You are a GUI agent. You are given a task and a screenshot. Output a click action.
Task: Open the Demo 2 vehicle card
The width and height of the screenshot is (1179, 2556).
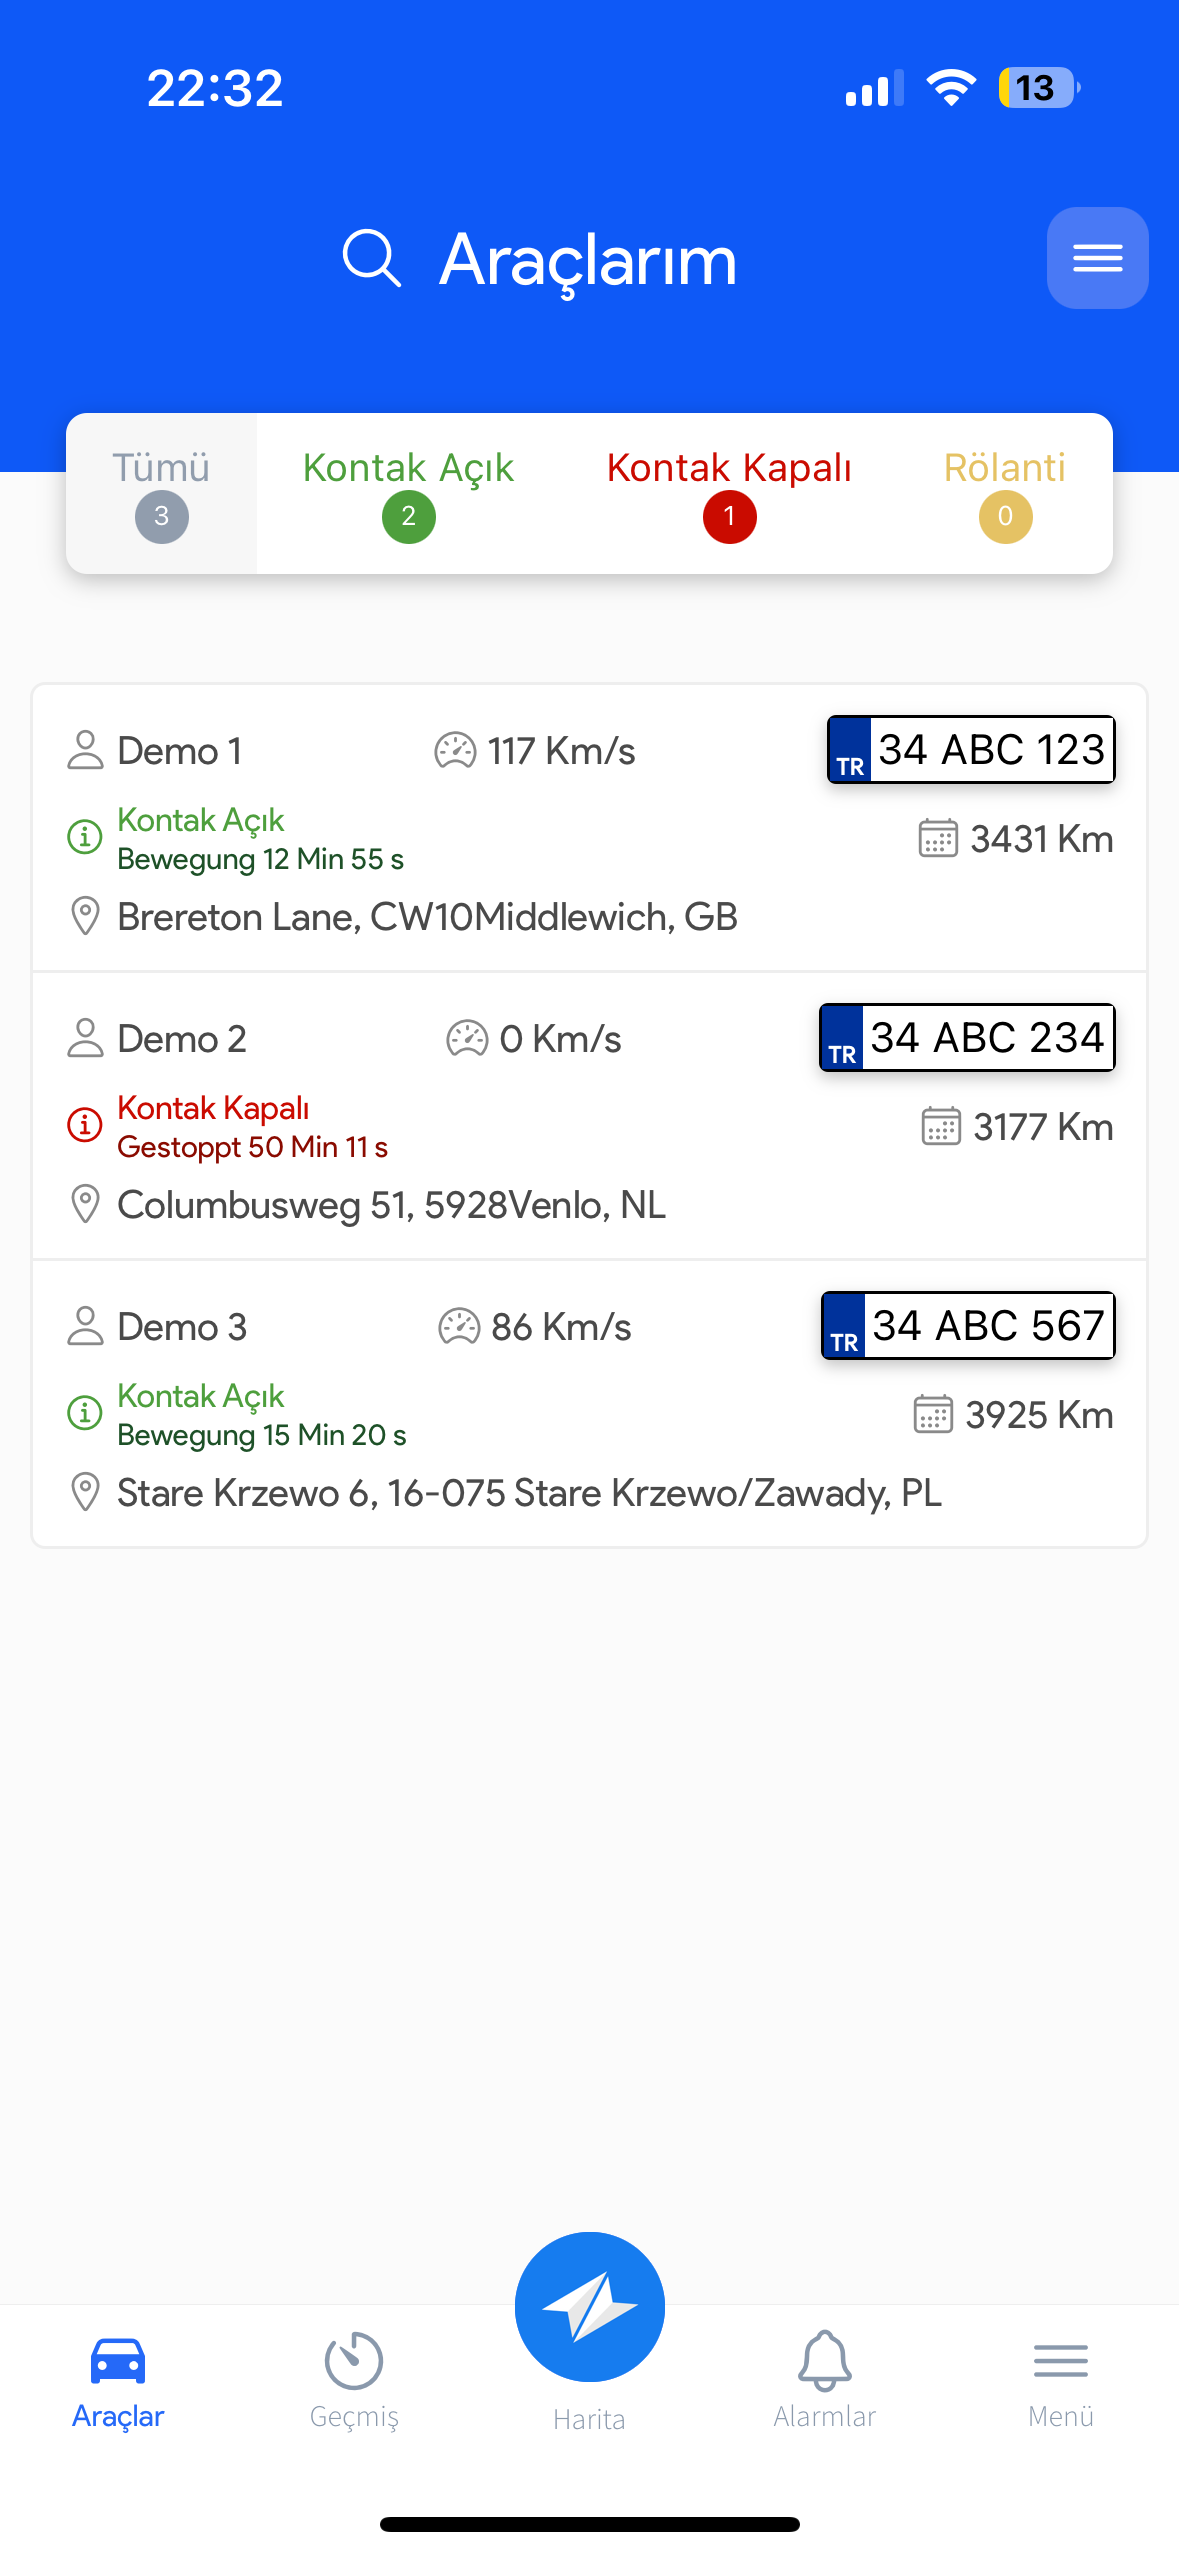pos(589,1115)
